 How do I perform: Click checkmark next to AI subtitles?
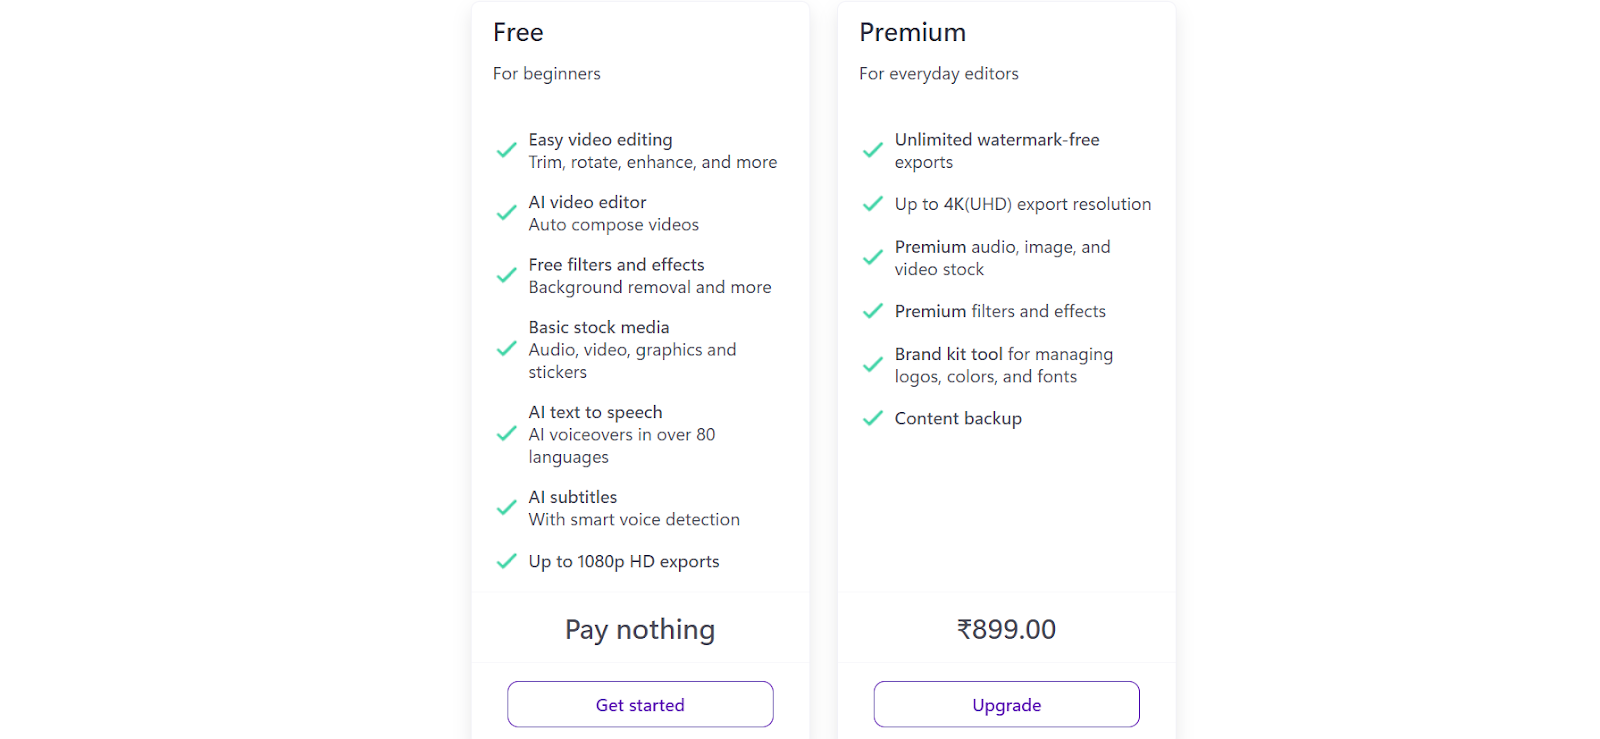[507, 508]
